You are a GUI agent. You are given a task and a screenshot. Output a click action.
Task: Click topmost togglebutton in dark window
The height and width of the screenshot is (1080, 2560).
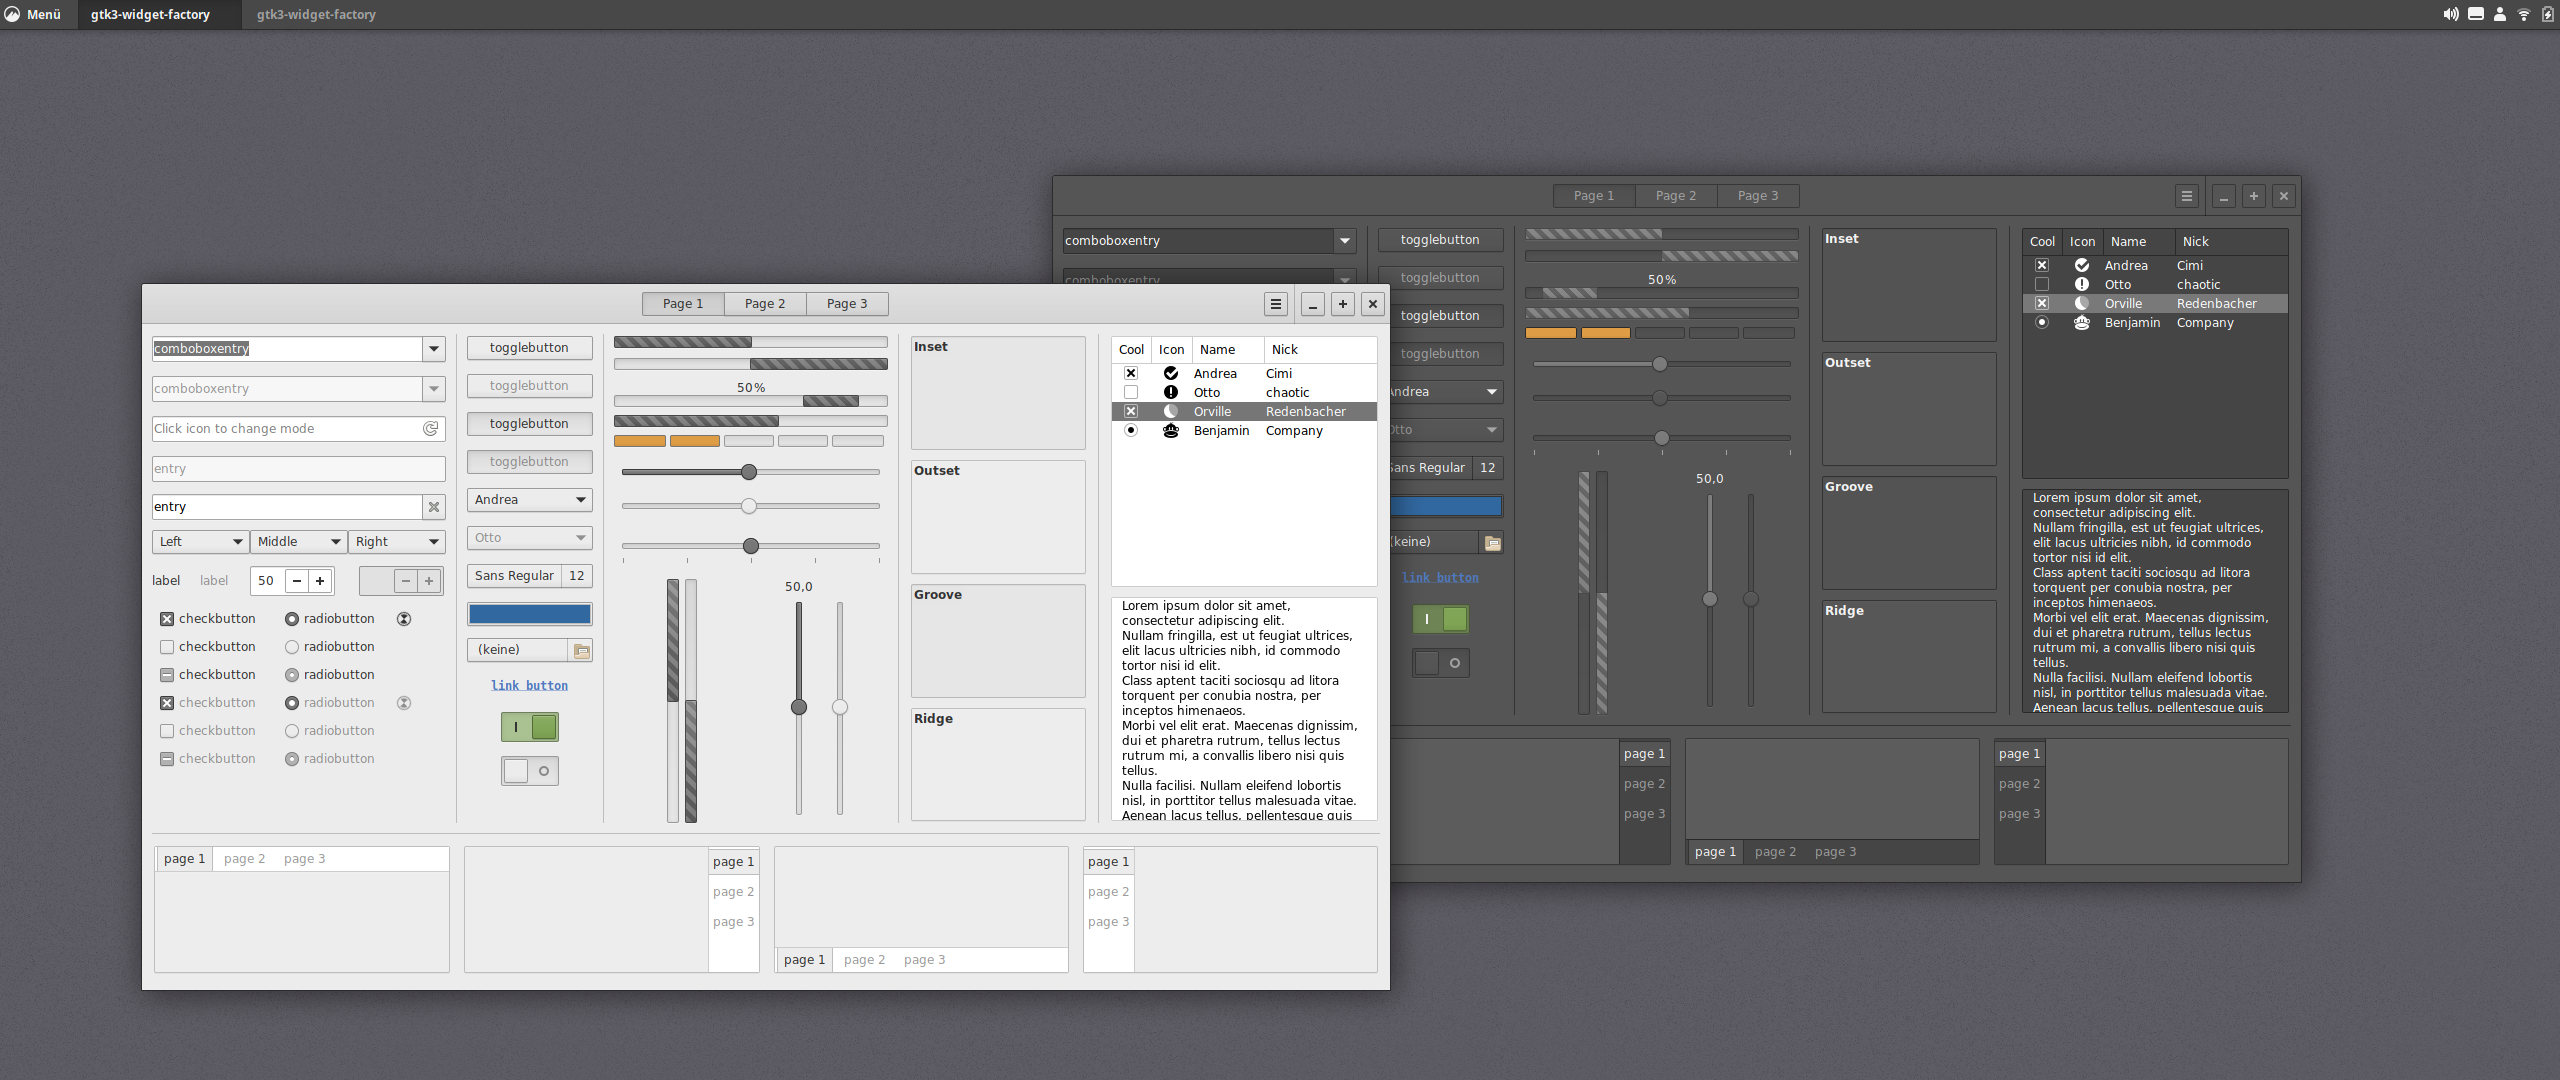click(1441, 240)
